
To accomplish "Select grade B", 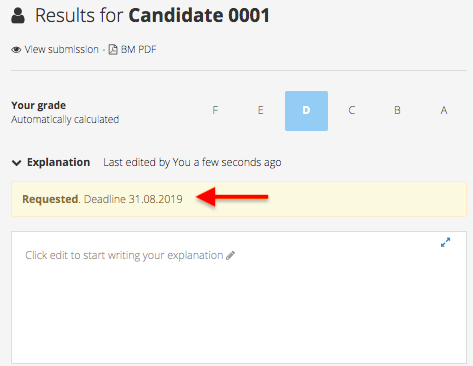I will [x=397, y=110].
